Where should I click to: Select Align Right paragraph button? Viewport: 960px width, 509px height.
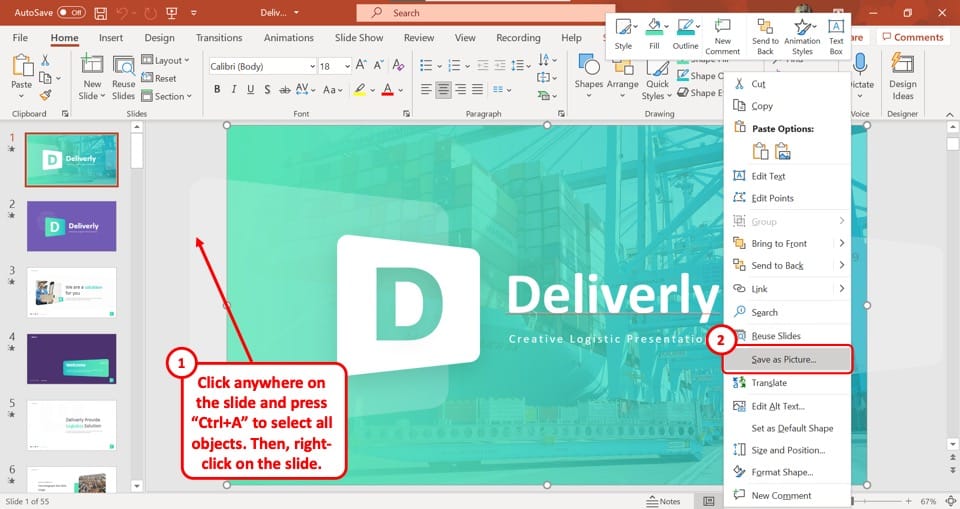(x=460, y=89)
